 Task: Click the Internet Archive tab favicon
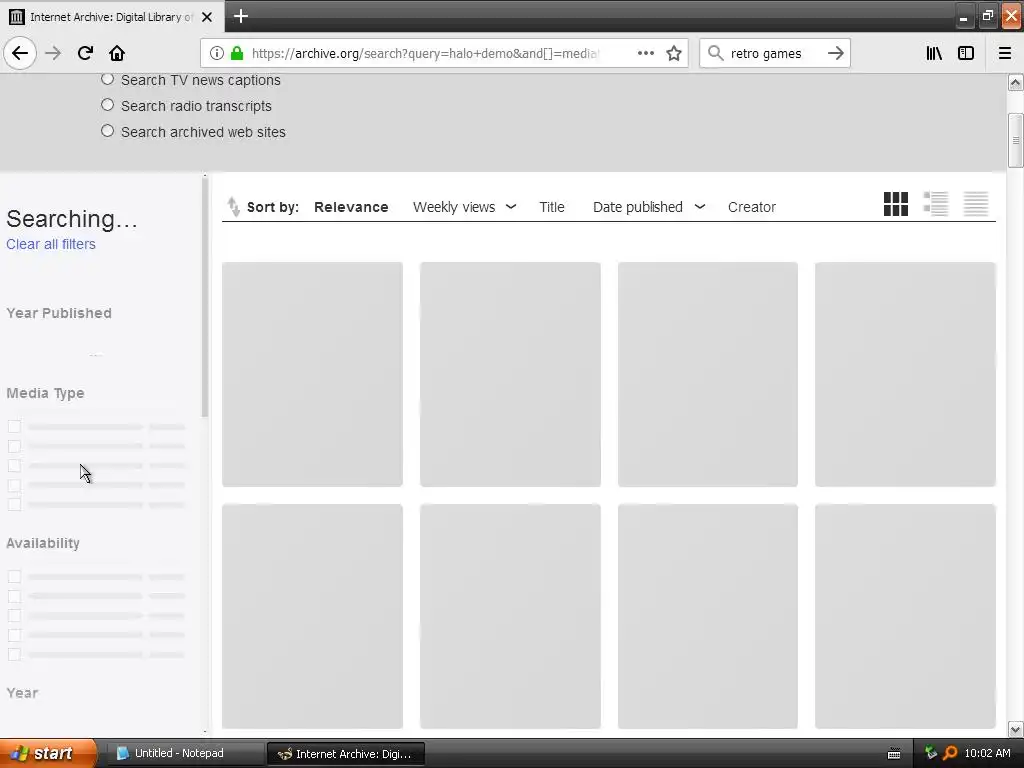click(x=17, y=17)
